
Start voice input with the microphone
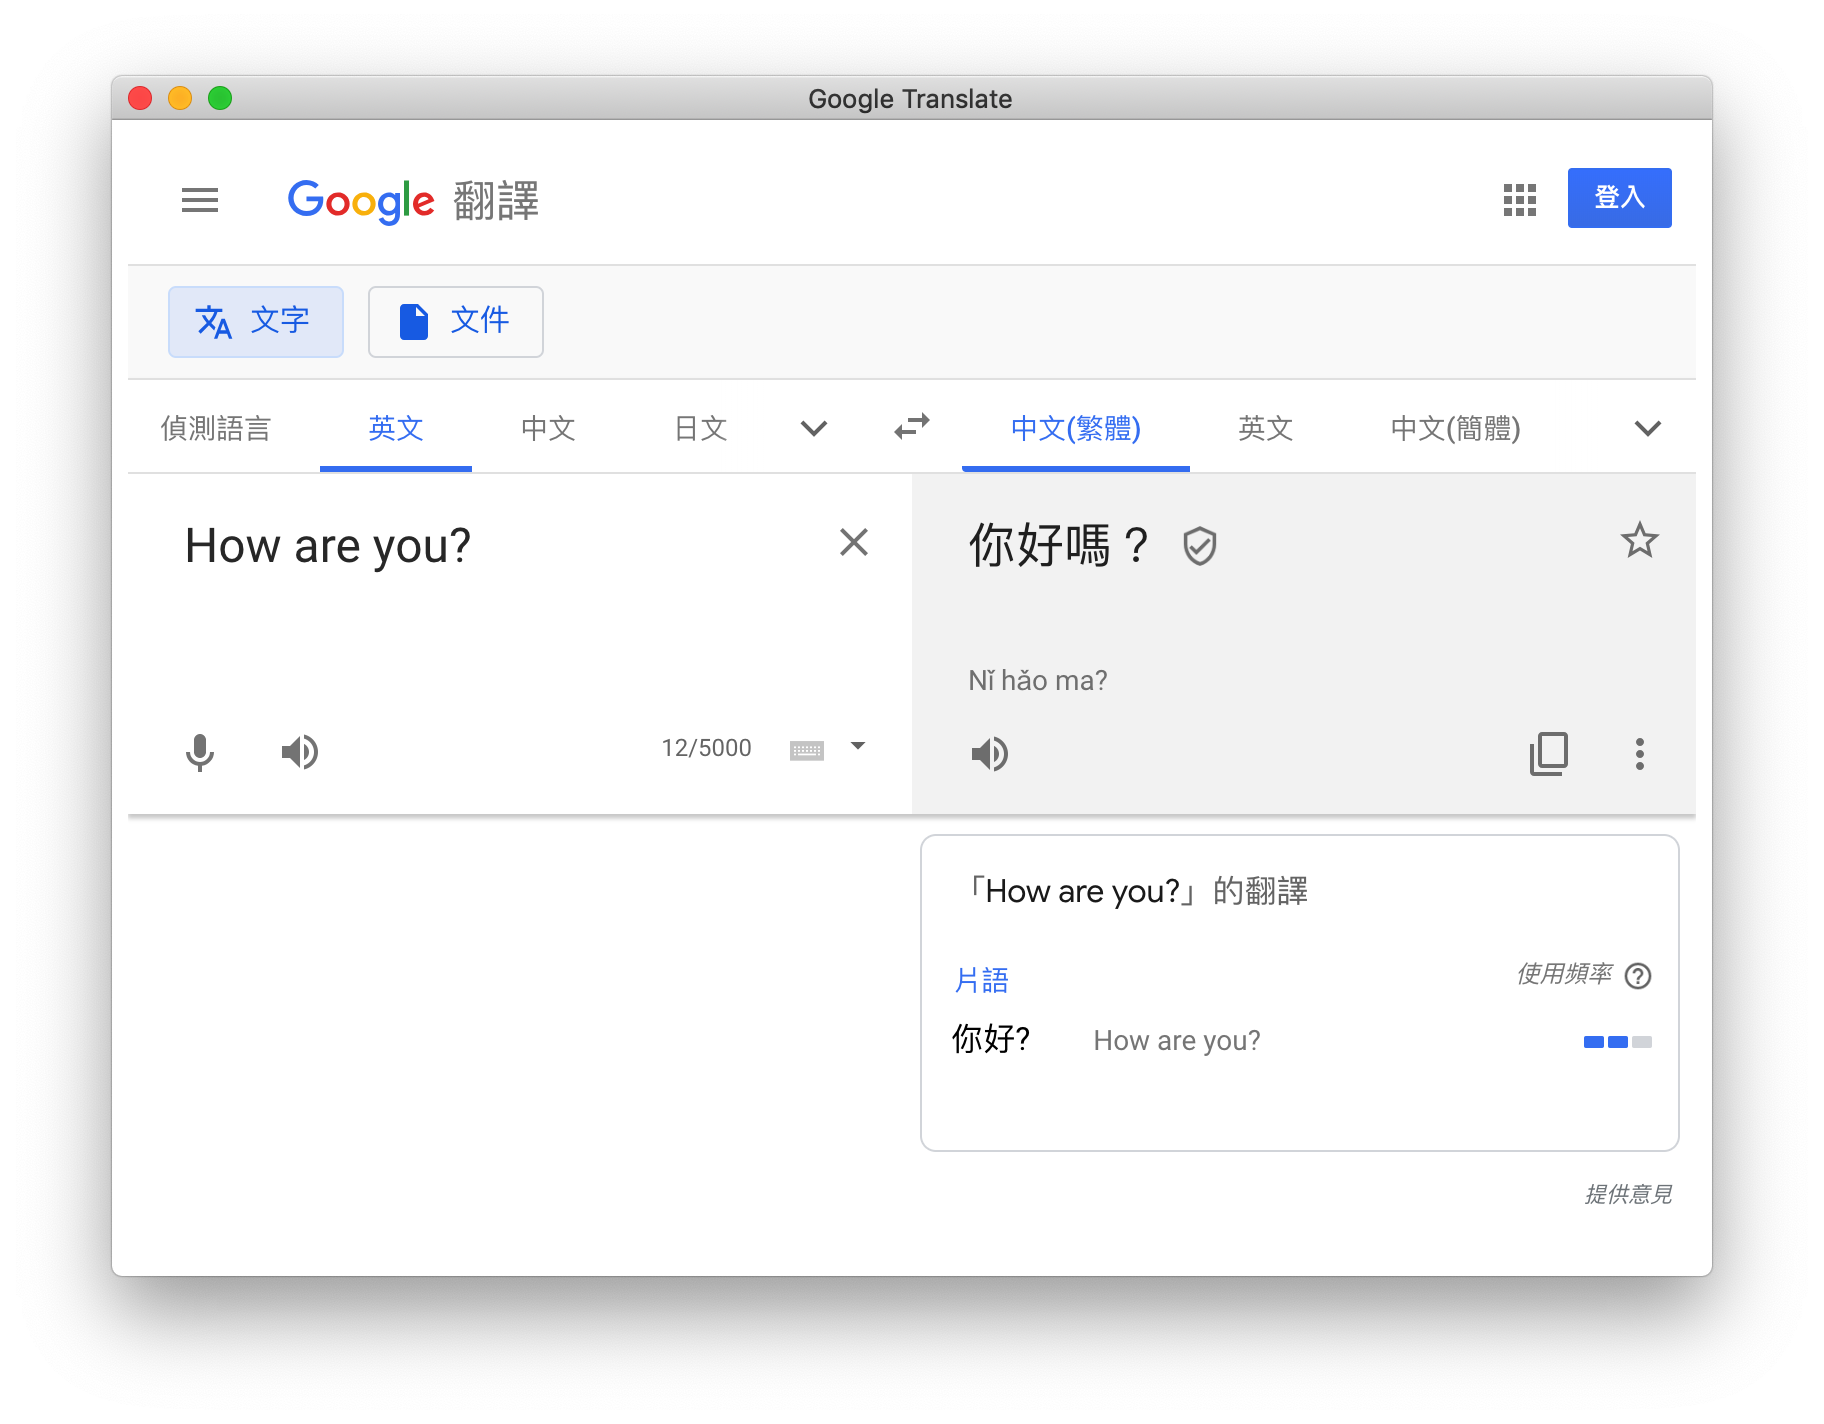click(200, 752)
